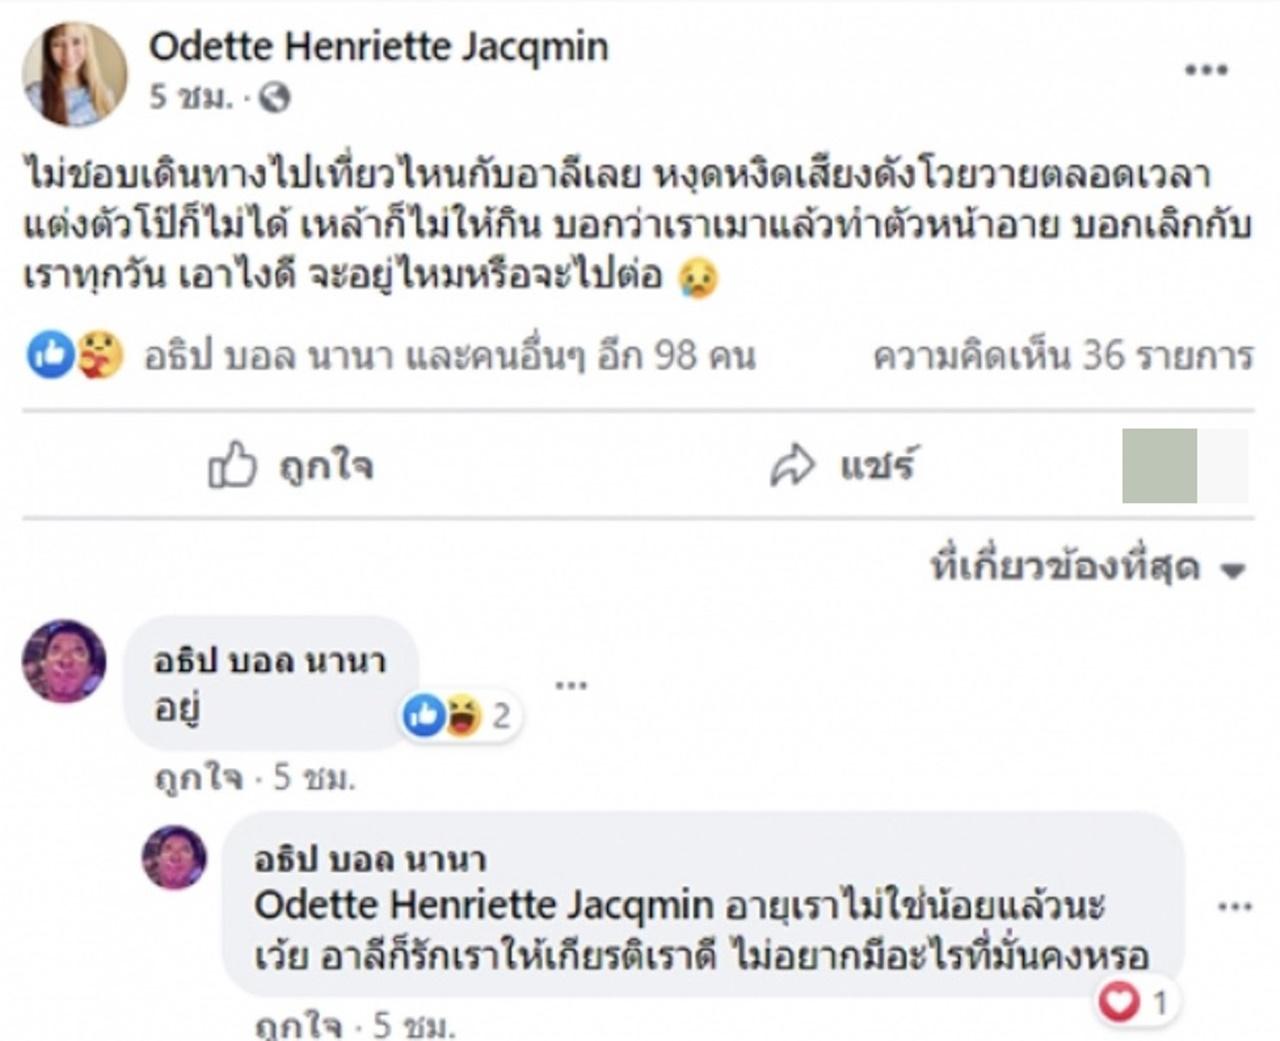Viewport: 1280px width, 1041px height.
Task: Click the globe public privacy icon
Action: coord(274,98)
